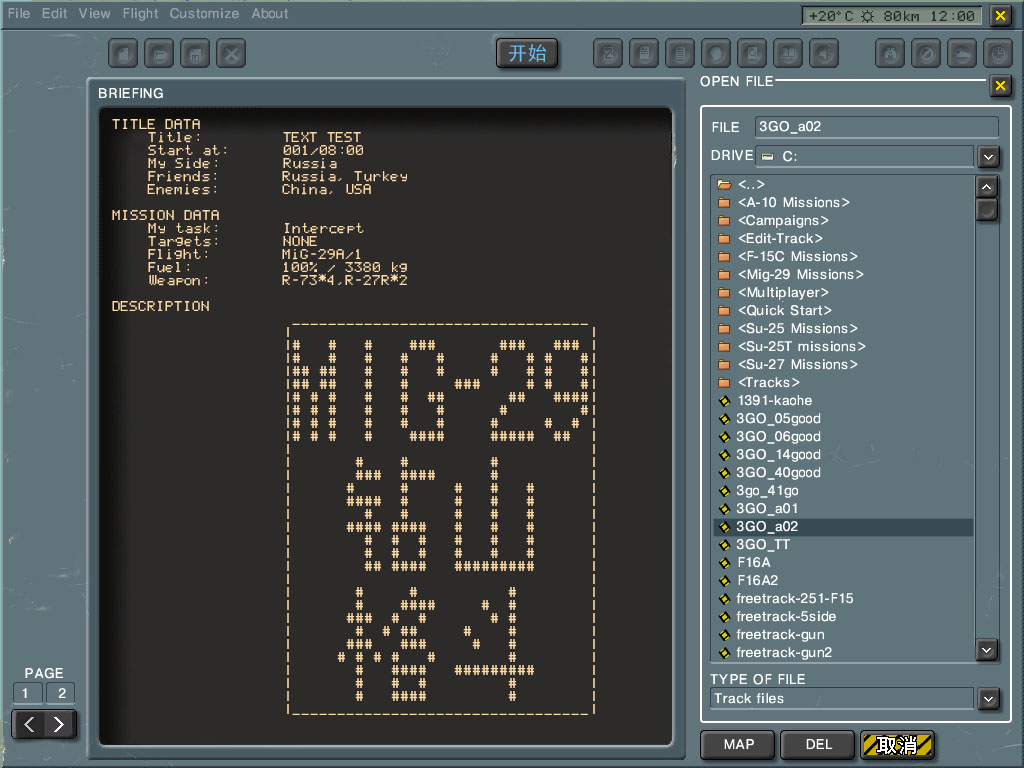Click the new mission document icon

pyautogui.click(x=123, y=53)
